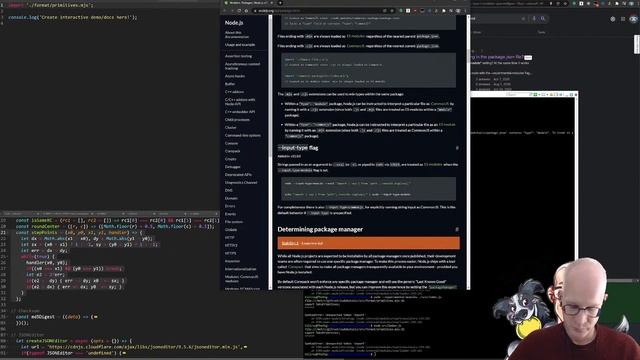Open 'Debugger' docs entry
This screenshot has height=360, width=640.
(233, 167)
